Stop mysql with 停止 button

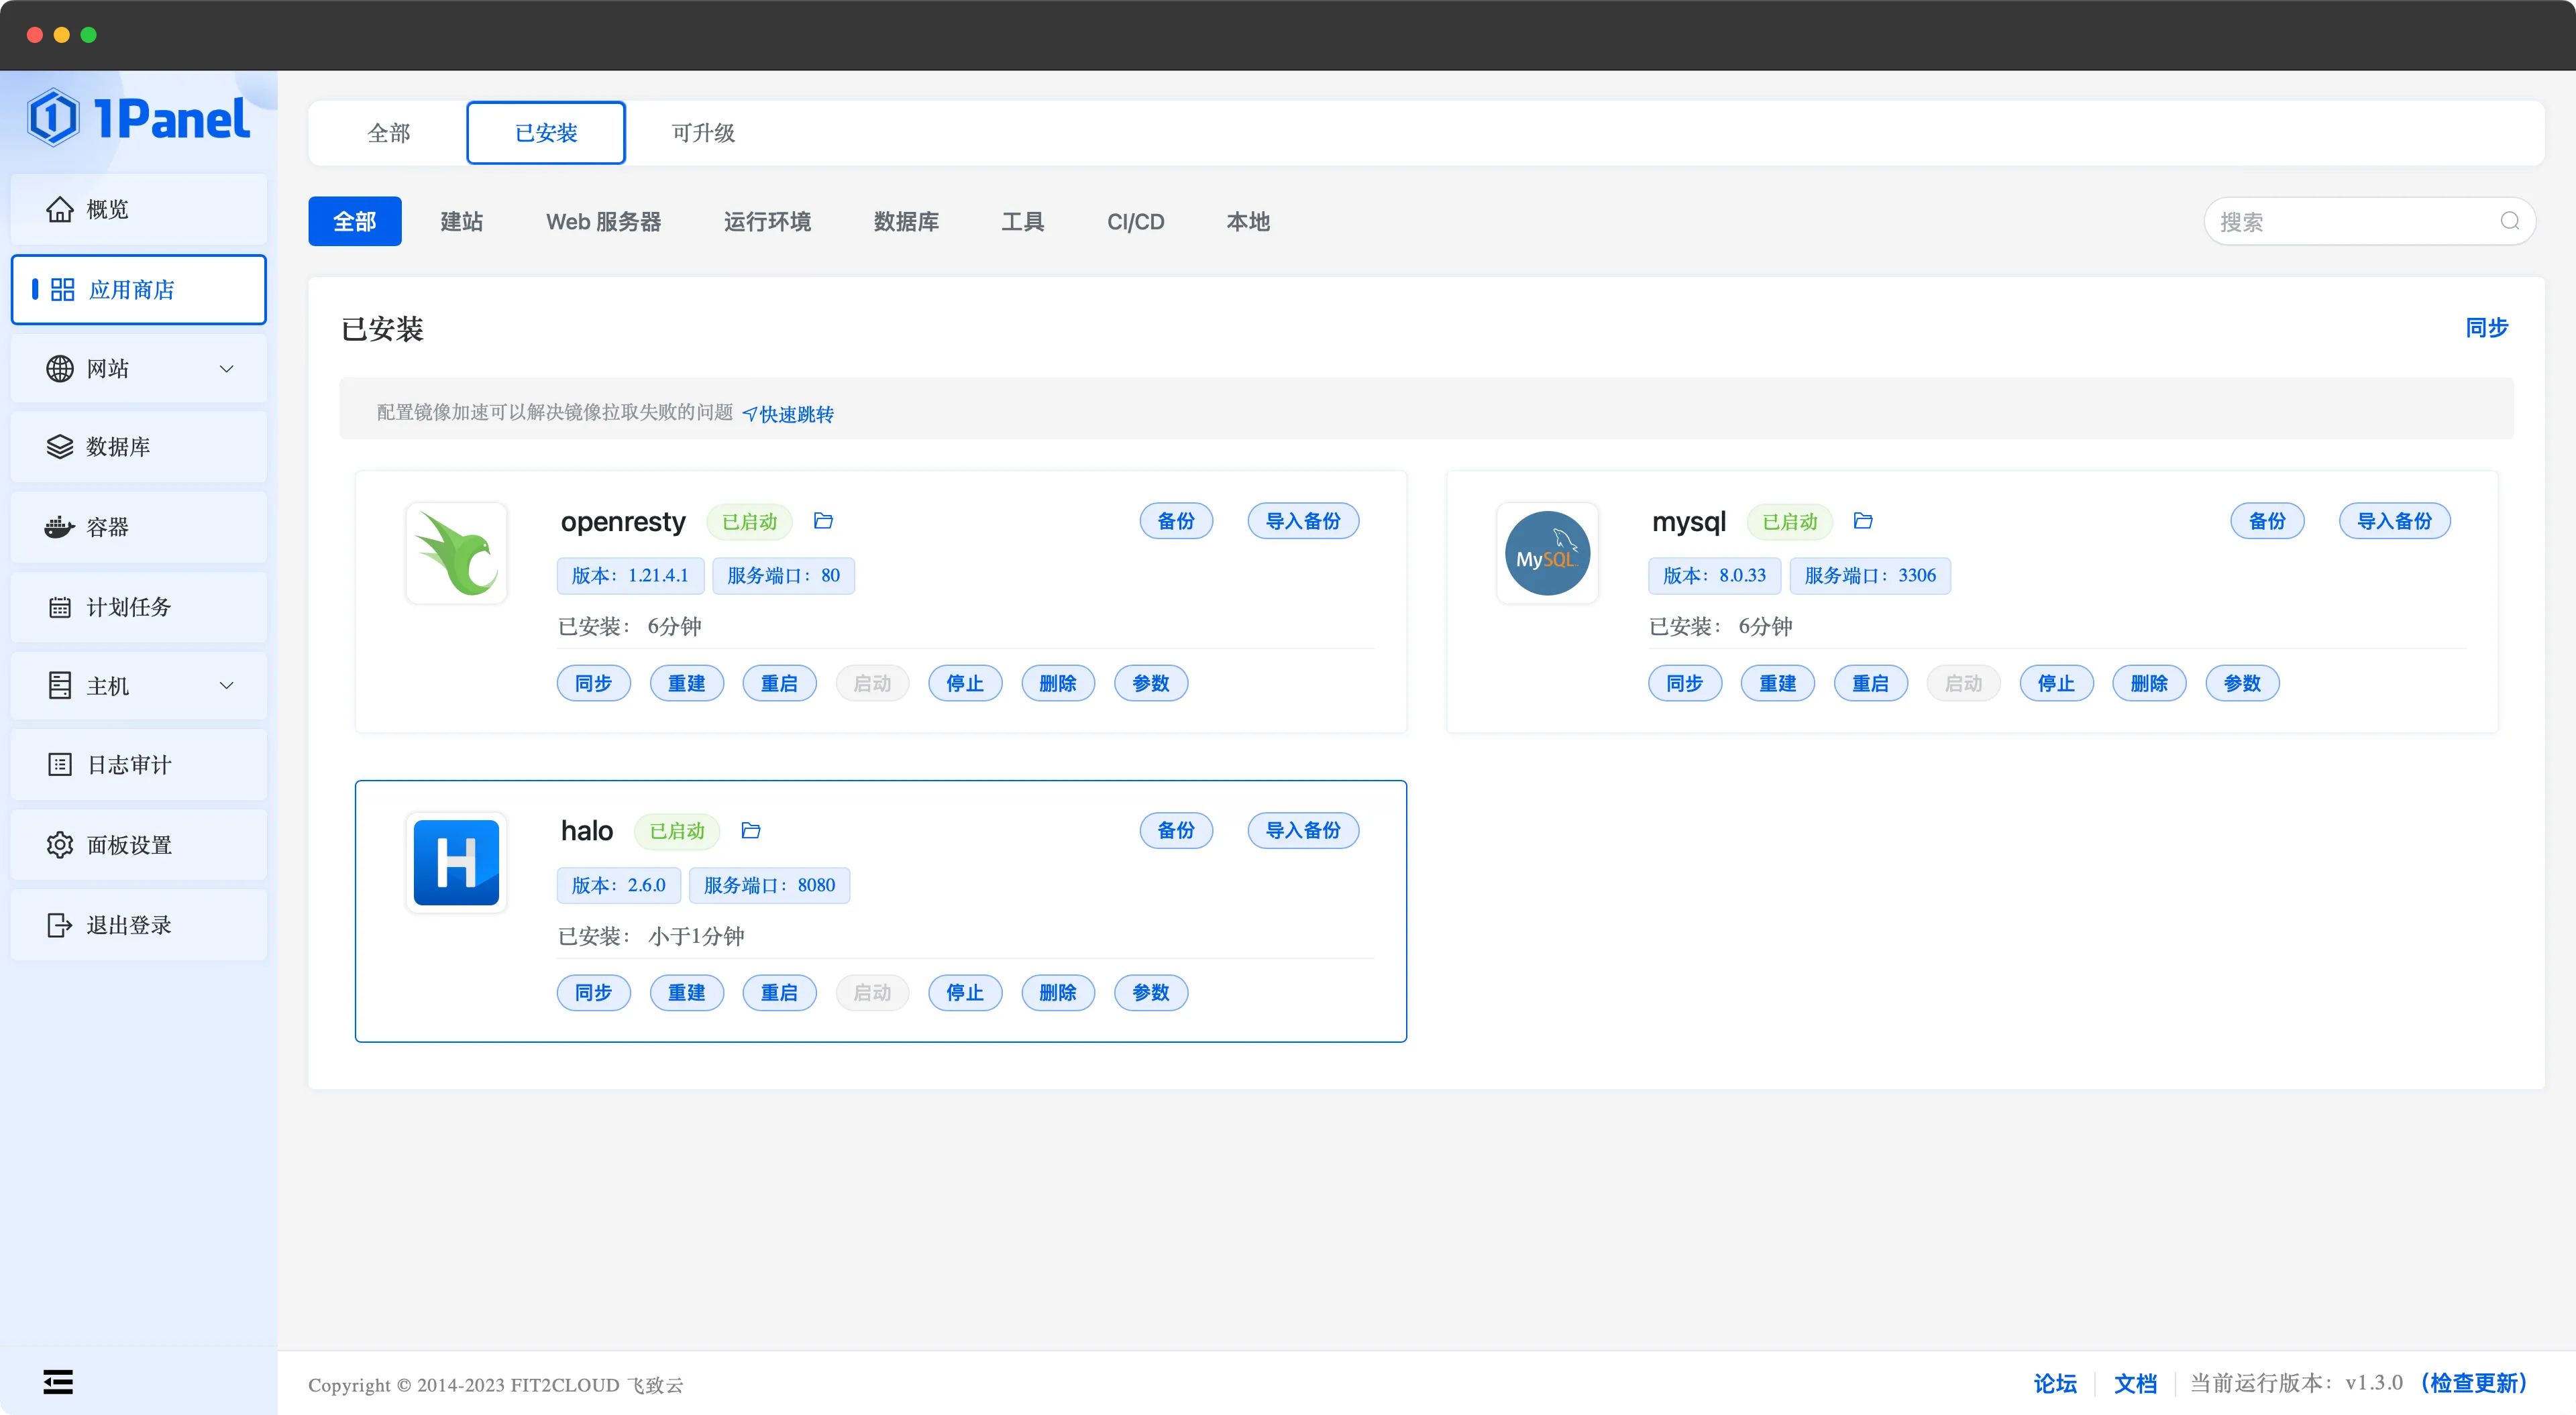coord(2056,683)
